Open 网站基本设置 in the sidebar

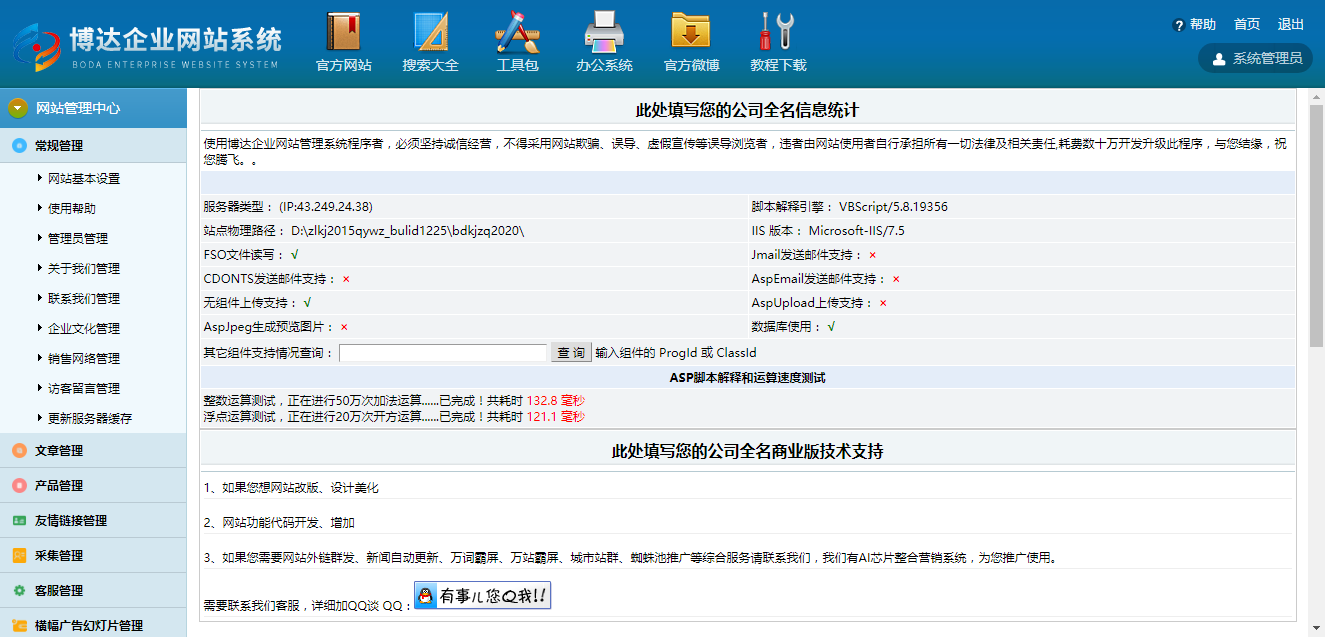tap(84, 179)
